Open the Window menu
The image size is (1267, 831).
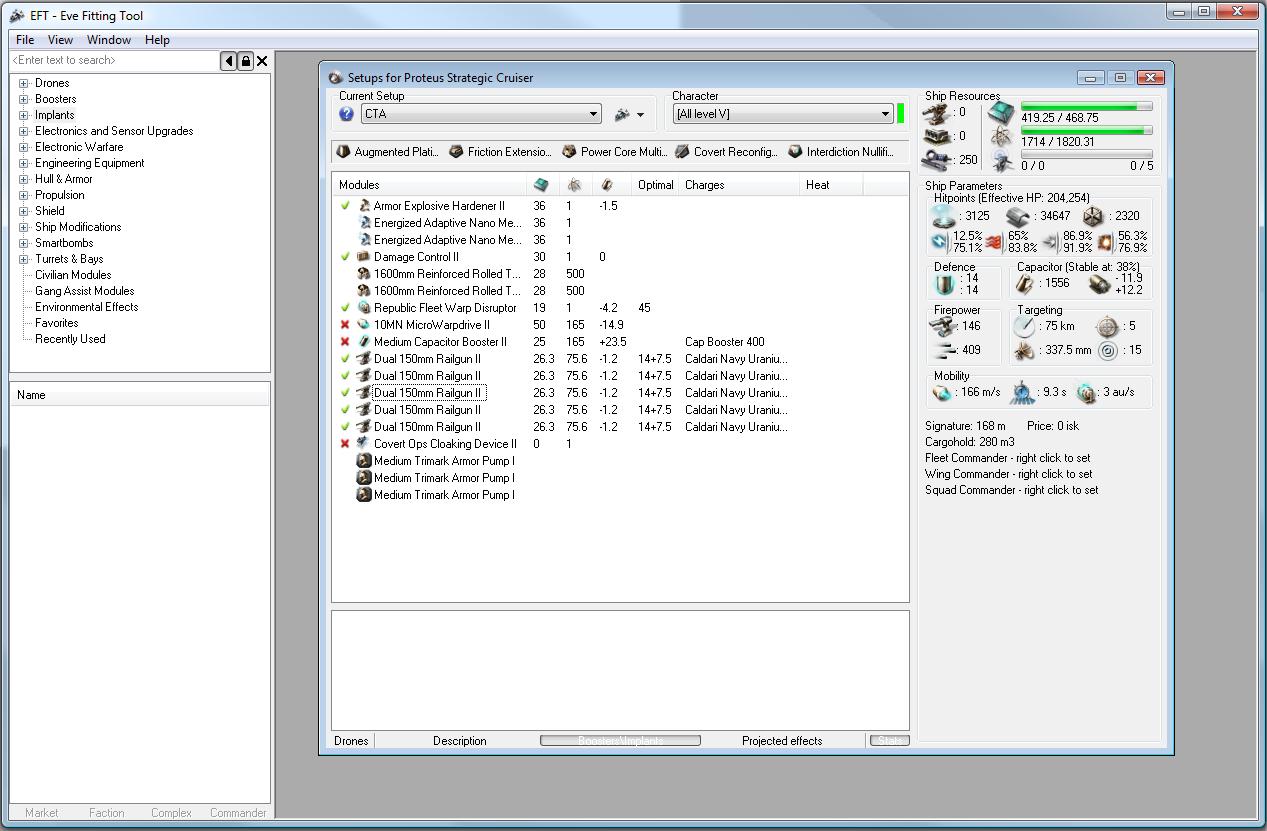point(109,40)
